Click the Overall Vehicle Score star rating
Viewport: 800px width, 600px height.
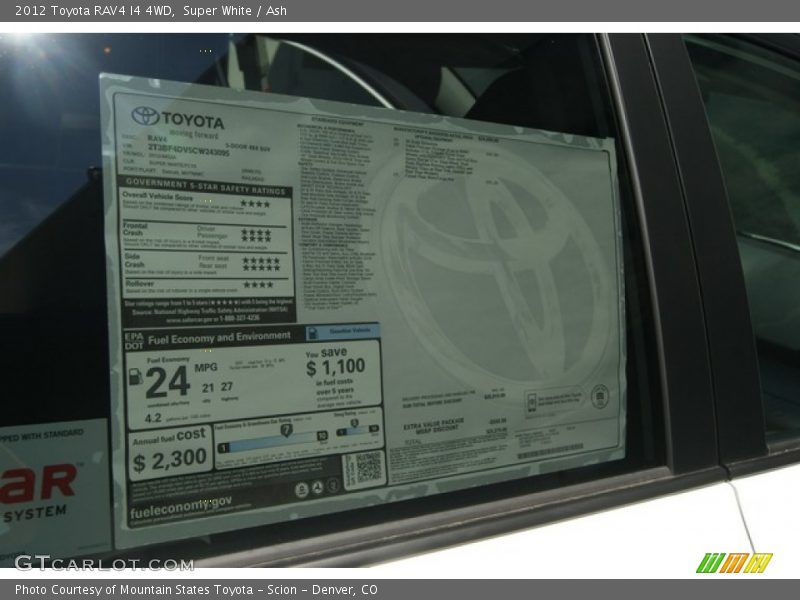(x=255, y=204)
